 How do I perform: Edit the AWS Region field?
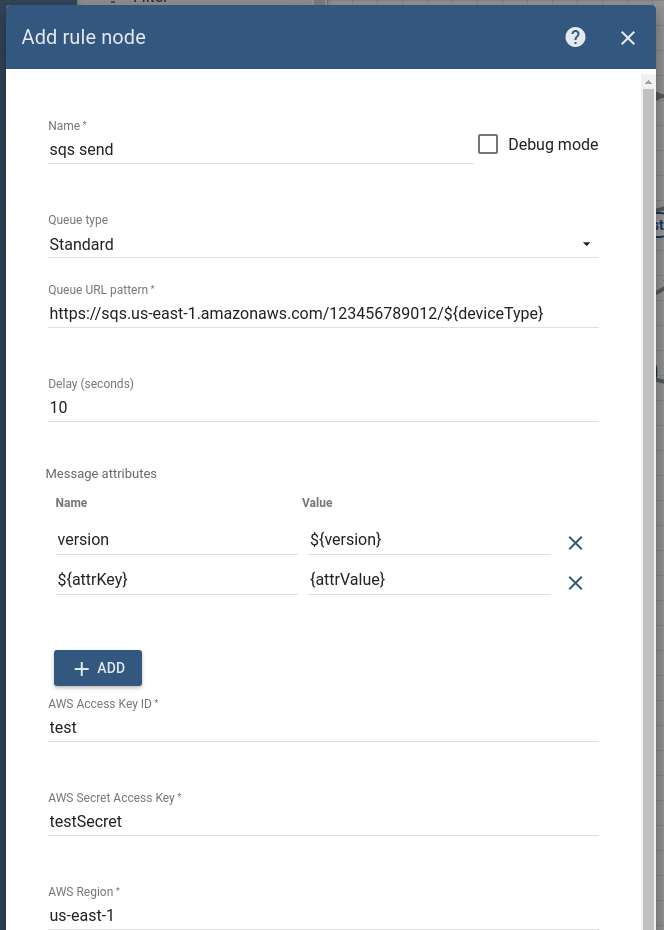[x=322, y=915]
